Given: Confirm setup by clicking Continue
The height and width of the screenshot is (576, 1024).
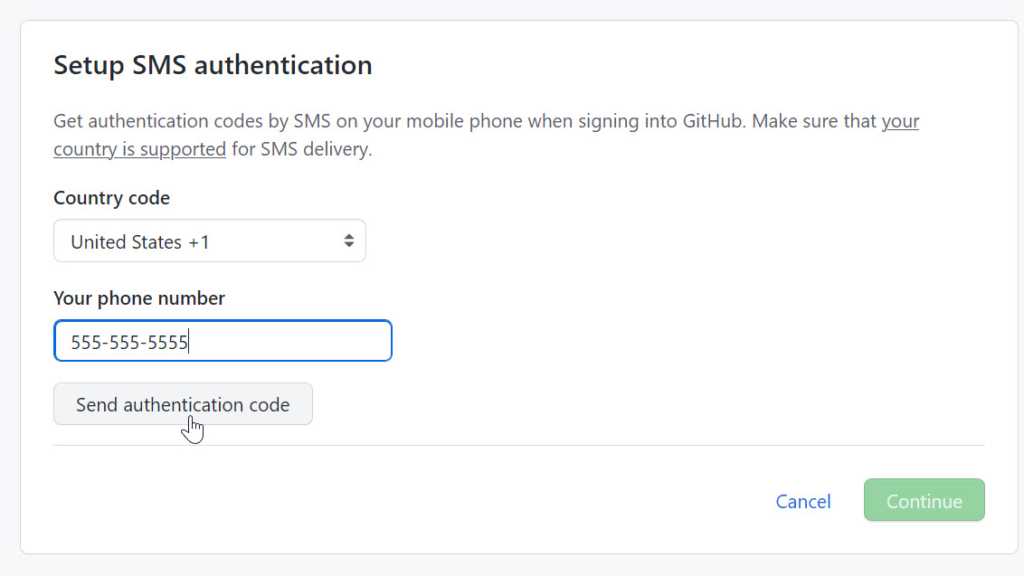Looking at the screenshot, I should [x=923, y=500].
